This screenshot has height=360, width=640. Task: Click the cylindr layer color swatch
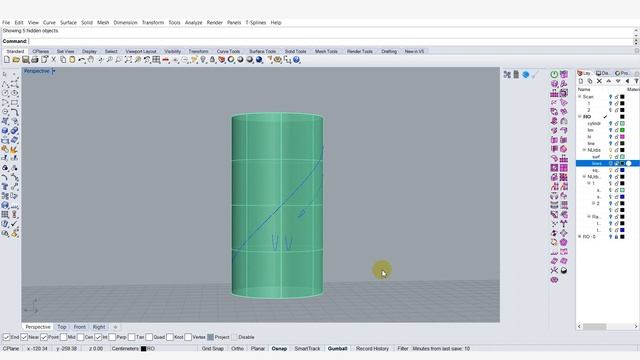[x=622, y=123]
